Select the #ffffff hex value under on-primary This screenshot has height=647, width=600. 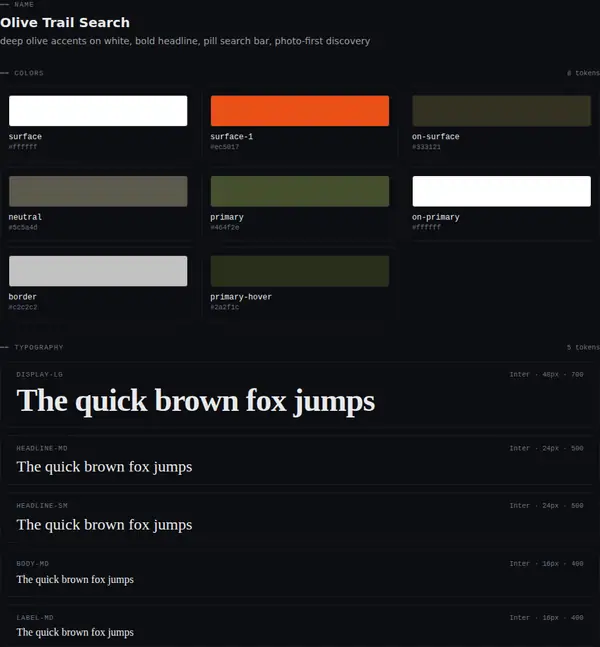point(426,227)
